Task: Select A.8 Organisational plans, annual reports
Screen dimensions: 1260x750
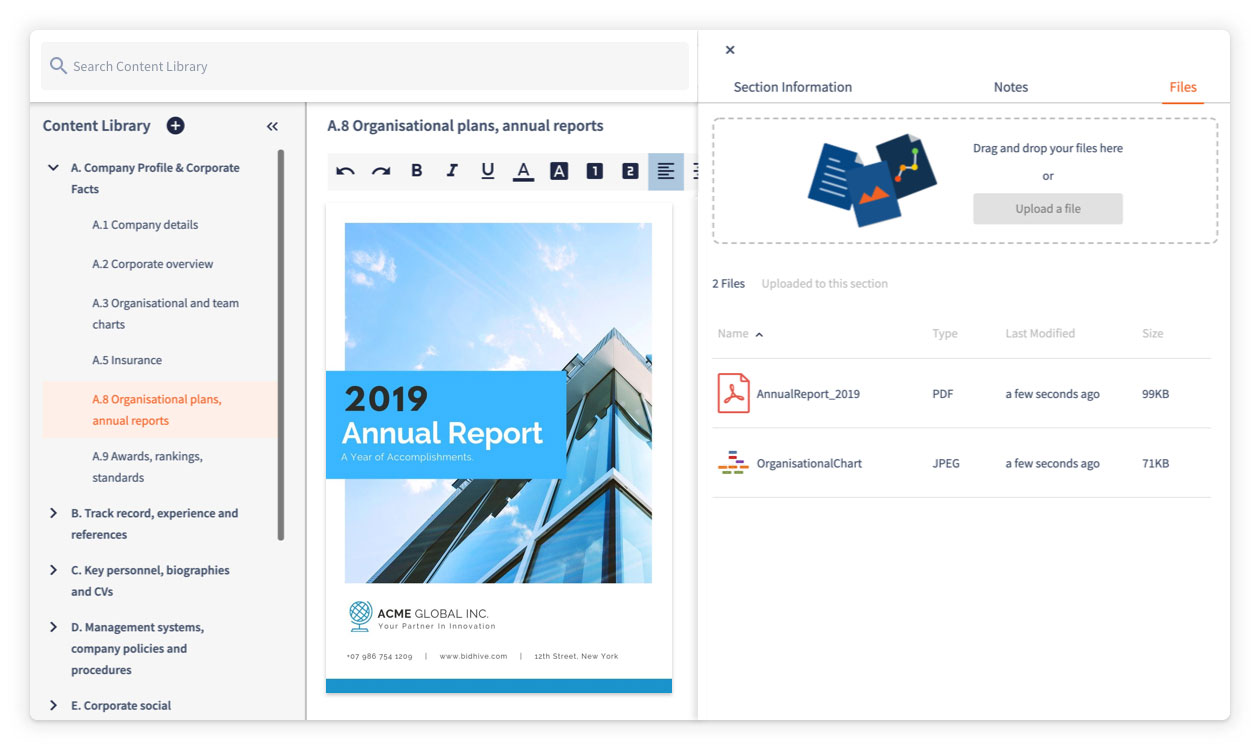Action: [x=160, y=410]
